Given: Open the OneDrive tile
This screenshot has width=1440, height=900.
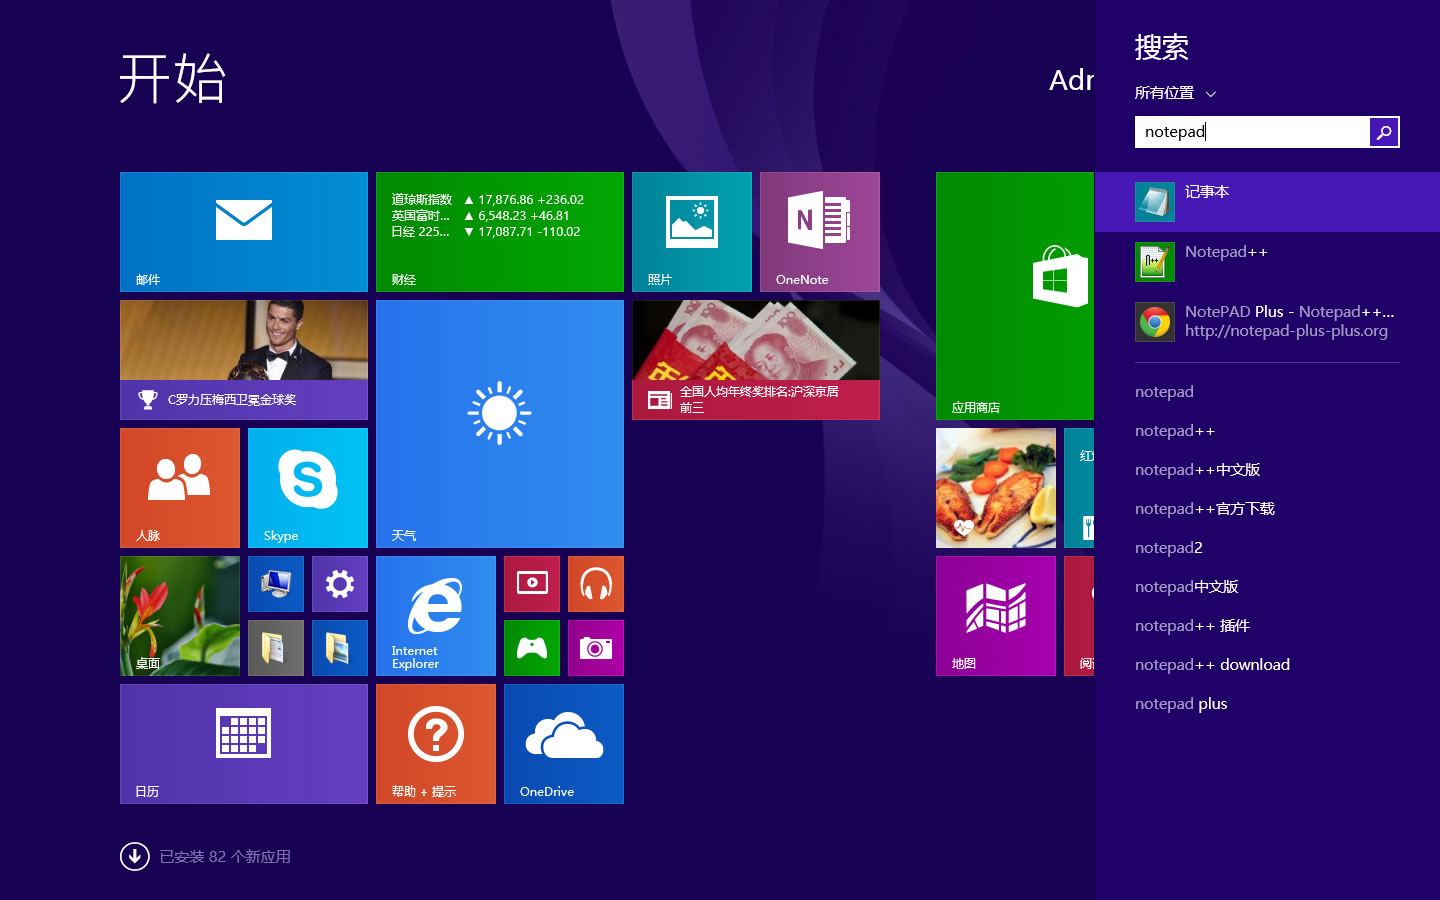Looking at the screenshot, I should (564, 744).
